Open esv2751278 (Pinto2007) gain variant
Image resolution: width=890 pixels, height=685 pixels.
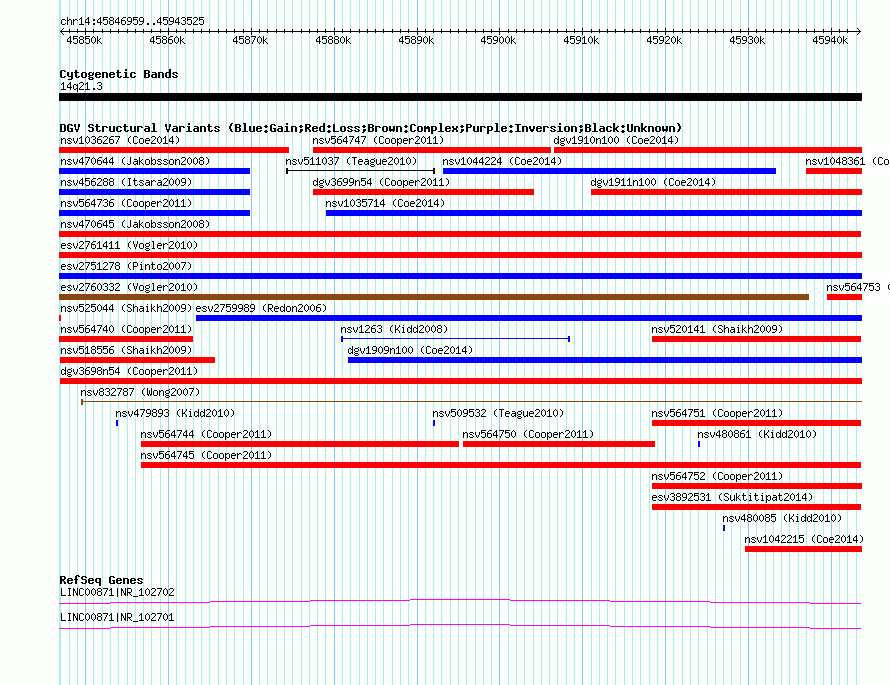click(x=460, y=276)
